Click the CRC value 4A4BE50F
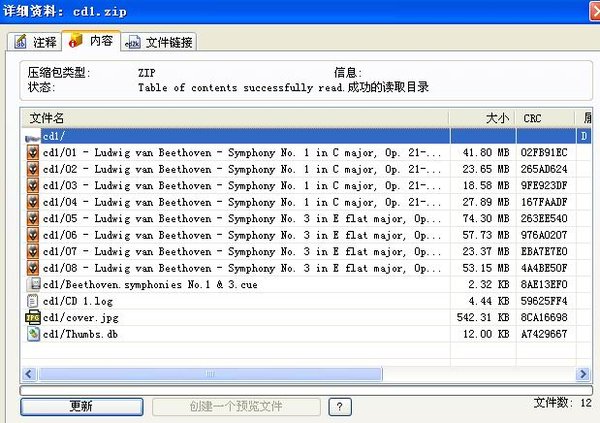This screenshot has height=423, width=600. click(544, 268)
